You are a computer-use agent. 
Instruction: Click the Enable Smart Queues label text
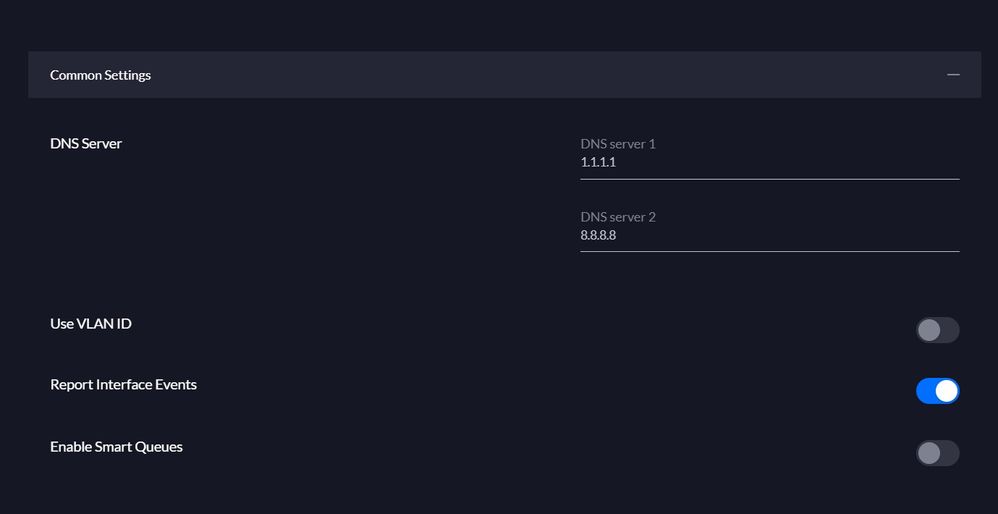click(116, 446)
